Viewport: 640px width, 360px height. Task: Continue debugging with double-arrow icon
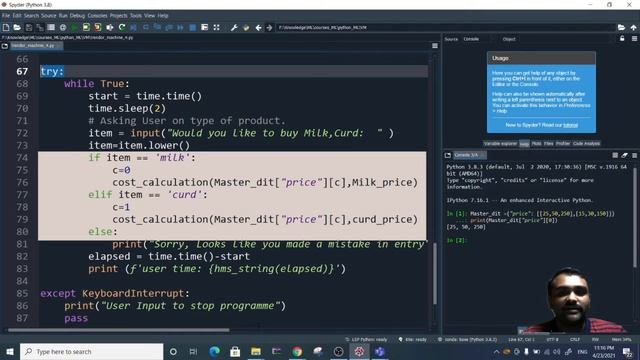180,27
